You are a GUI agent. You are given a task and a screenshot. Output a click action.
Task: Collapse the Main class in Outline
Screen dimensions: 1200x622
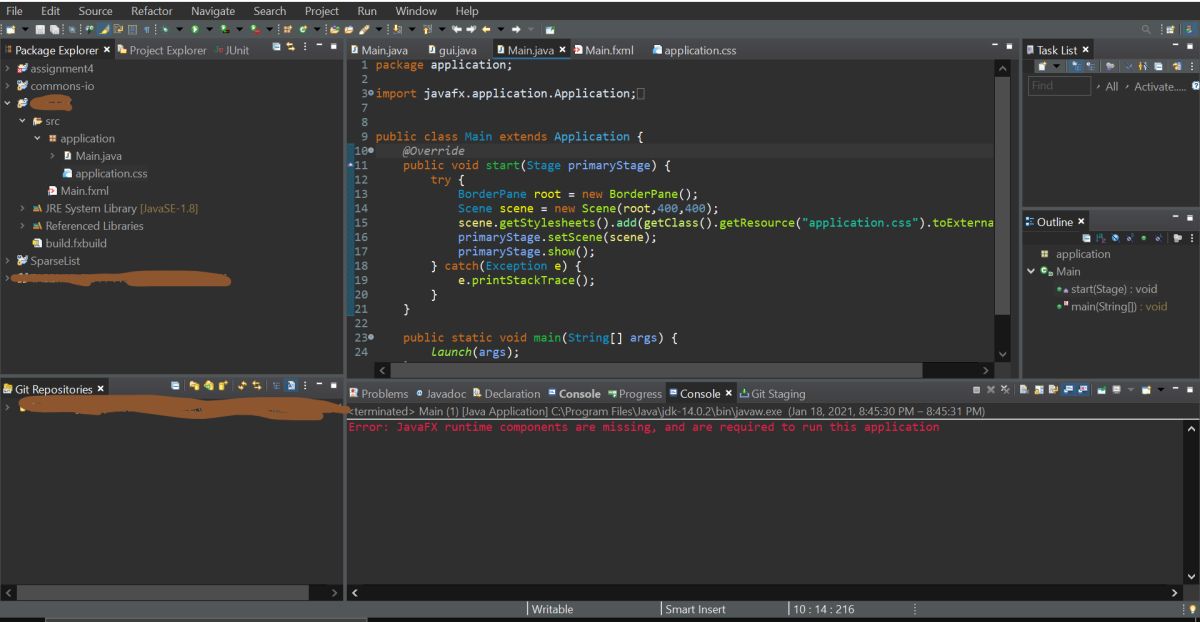[x=1033, y=272]
